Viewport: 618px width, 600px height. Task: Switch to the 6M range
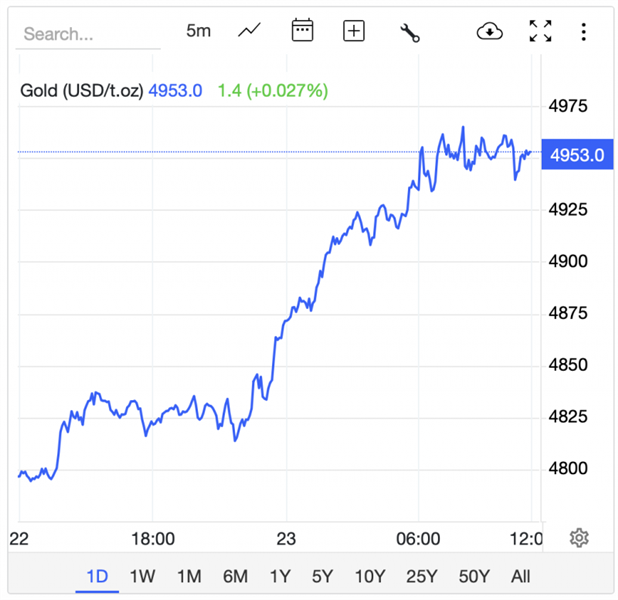point(235,576)
